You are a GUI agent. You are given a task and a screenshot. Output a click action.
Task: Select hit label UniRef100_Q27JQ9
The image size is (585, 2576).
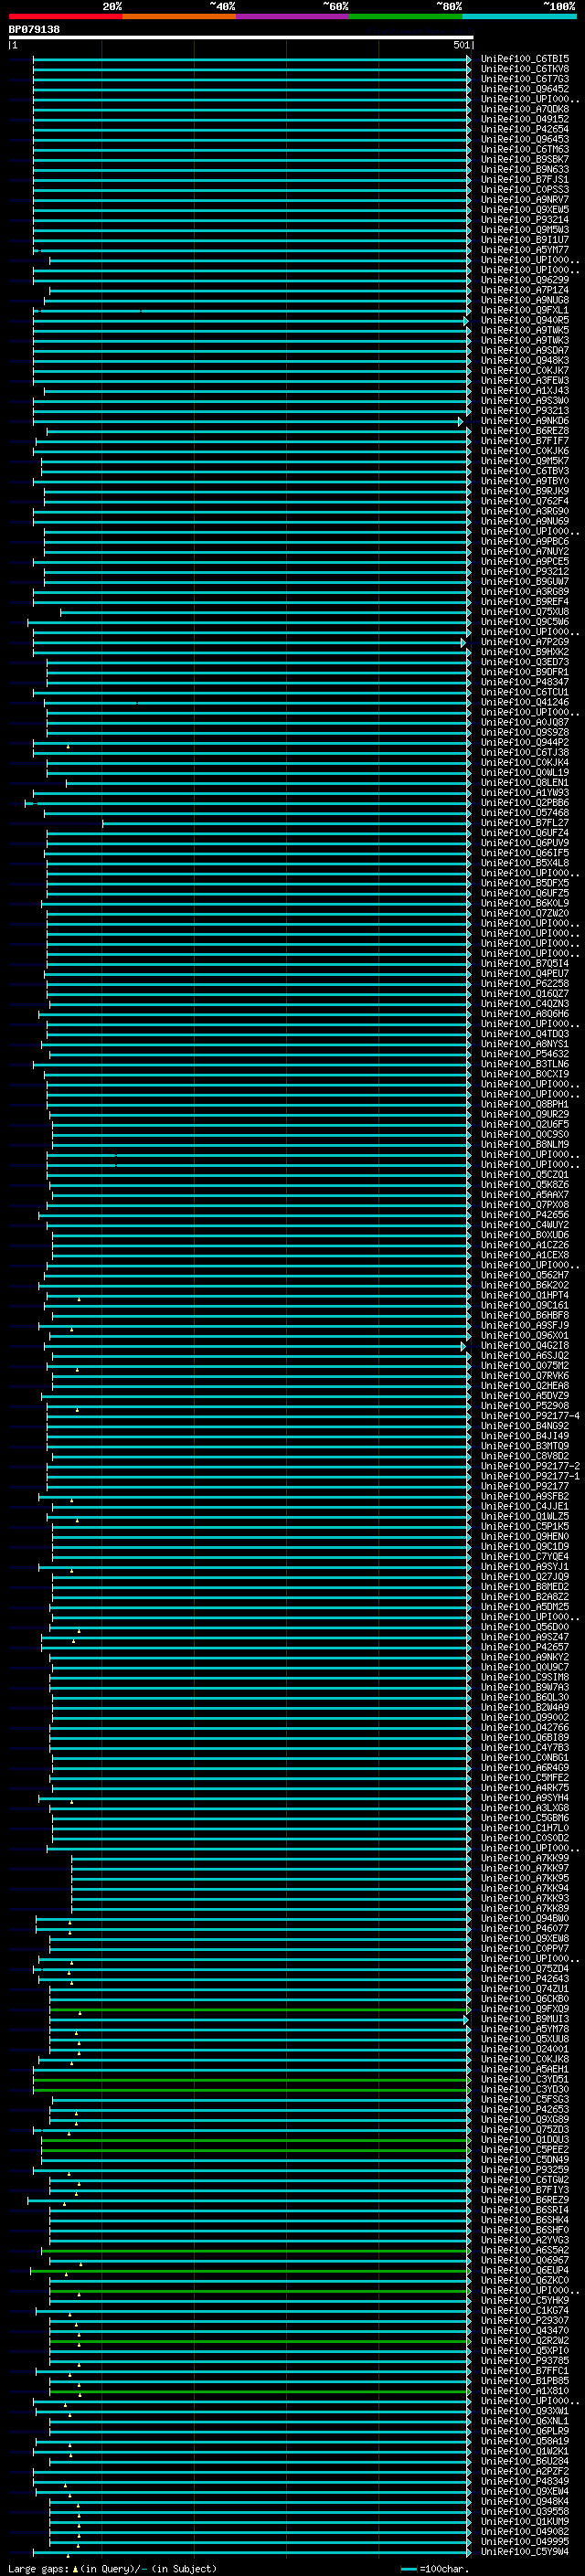tap(524, 1576)
